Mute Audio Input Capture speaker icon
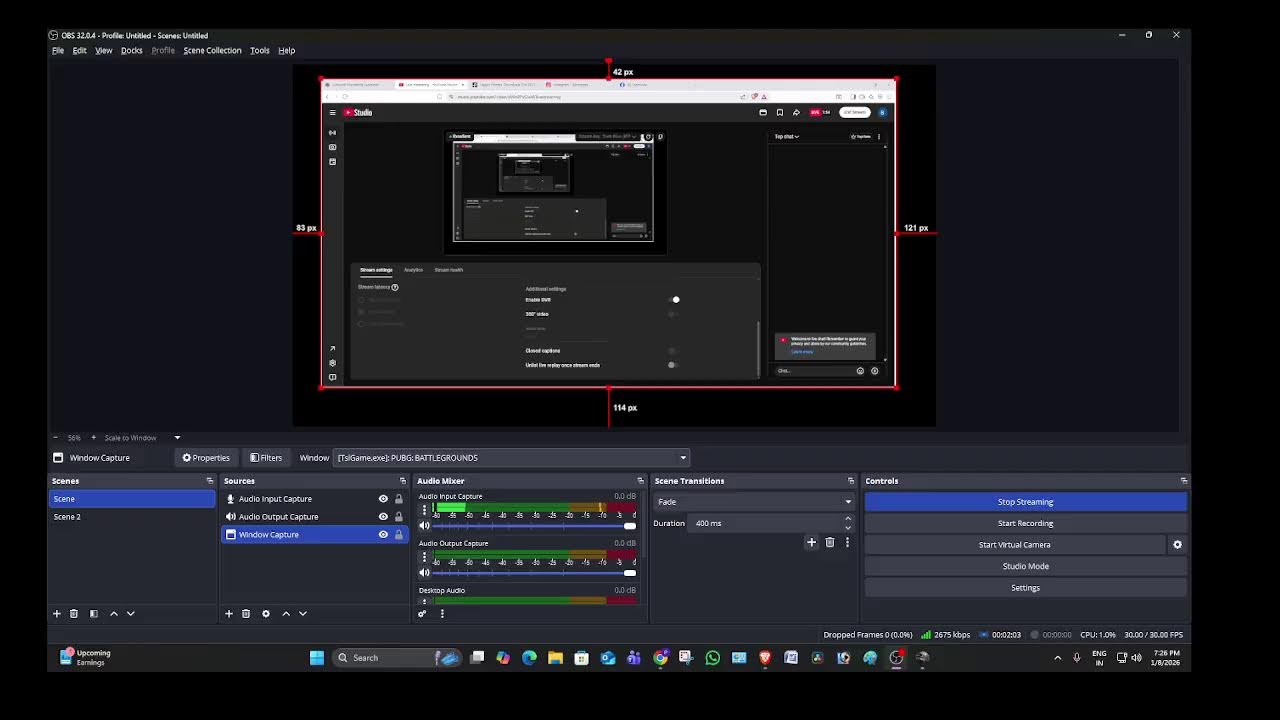This screenshot has height=720, width=1280. coord(425,526)
